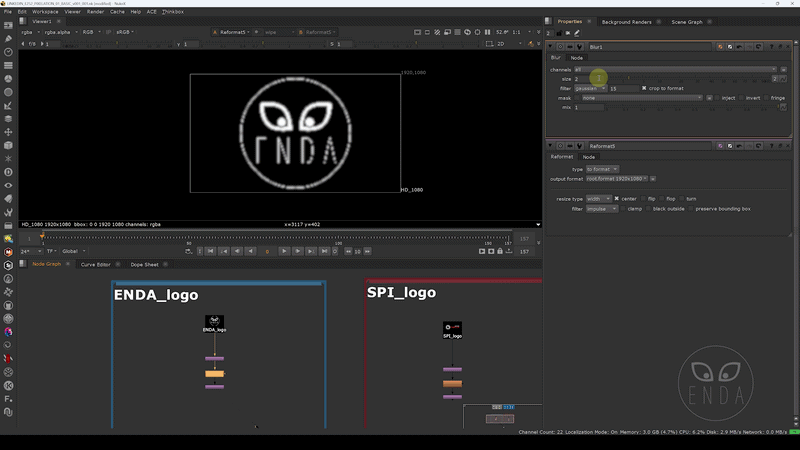Enable the flip checkbox
The image size is (800, 450).
(x=643, y=198)
